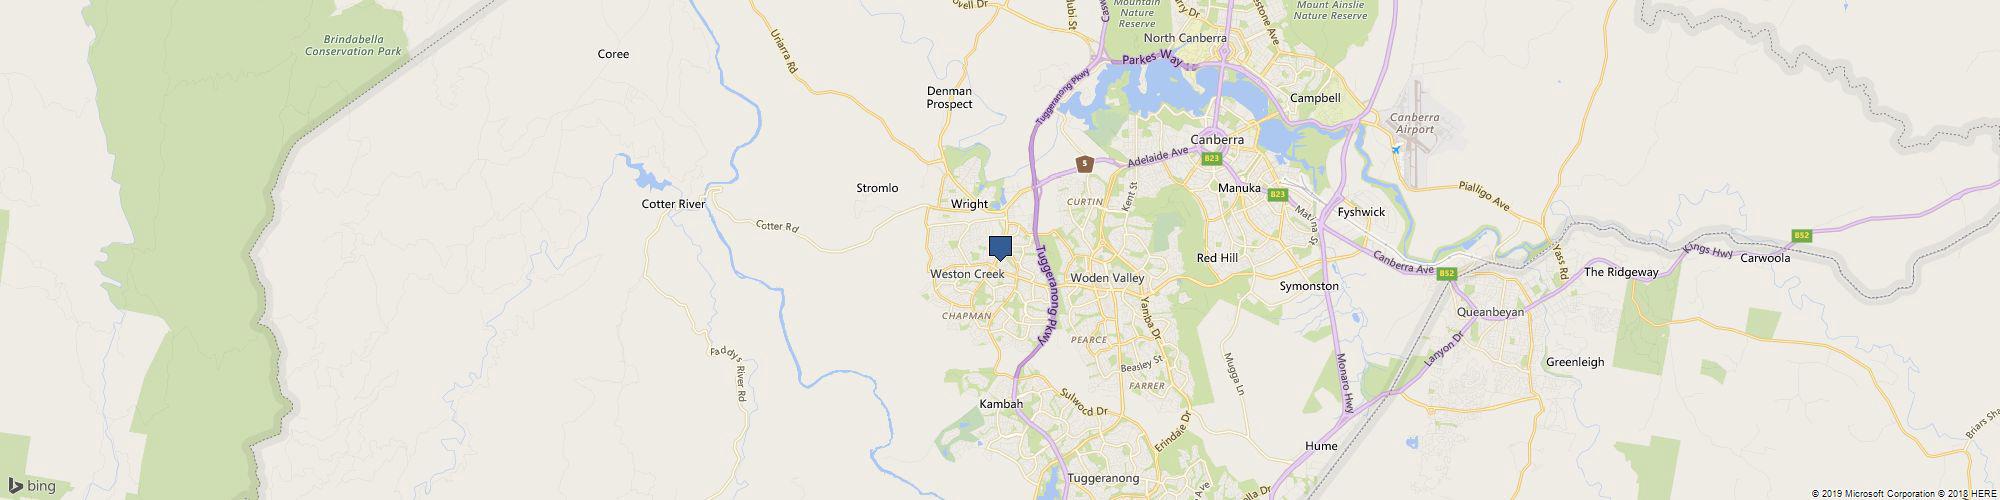Click the B23 shield near Canberra
Screen dimensions: 2000x500
(x=1212, y=158)
